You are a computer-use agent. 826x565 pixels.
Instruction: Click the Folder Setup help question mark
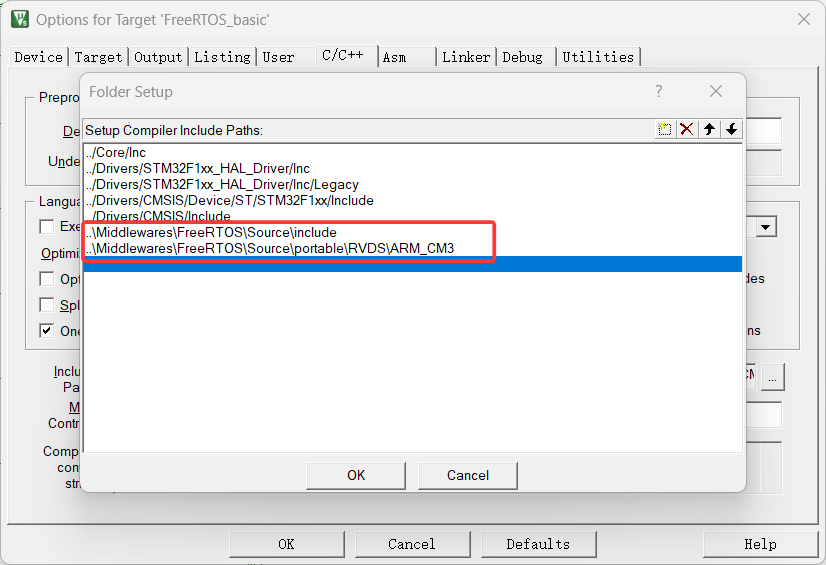click(x=658, y=91)
